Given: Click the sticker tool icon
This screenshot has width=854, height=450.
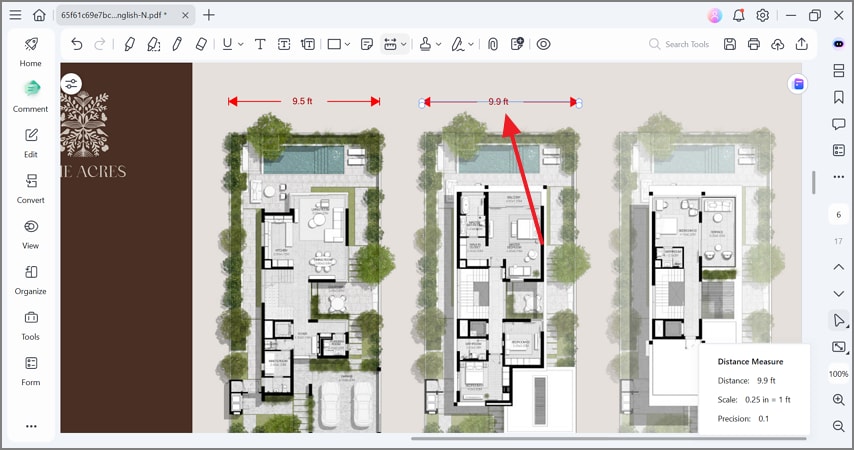Looking at the screenshot, I should (x=517, y=44).
